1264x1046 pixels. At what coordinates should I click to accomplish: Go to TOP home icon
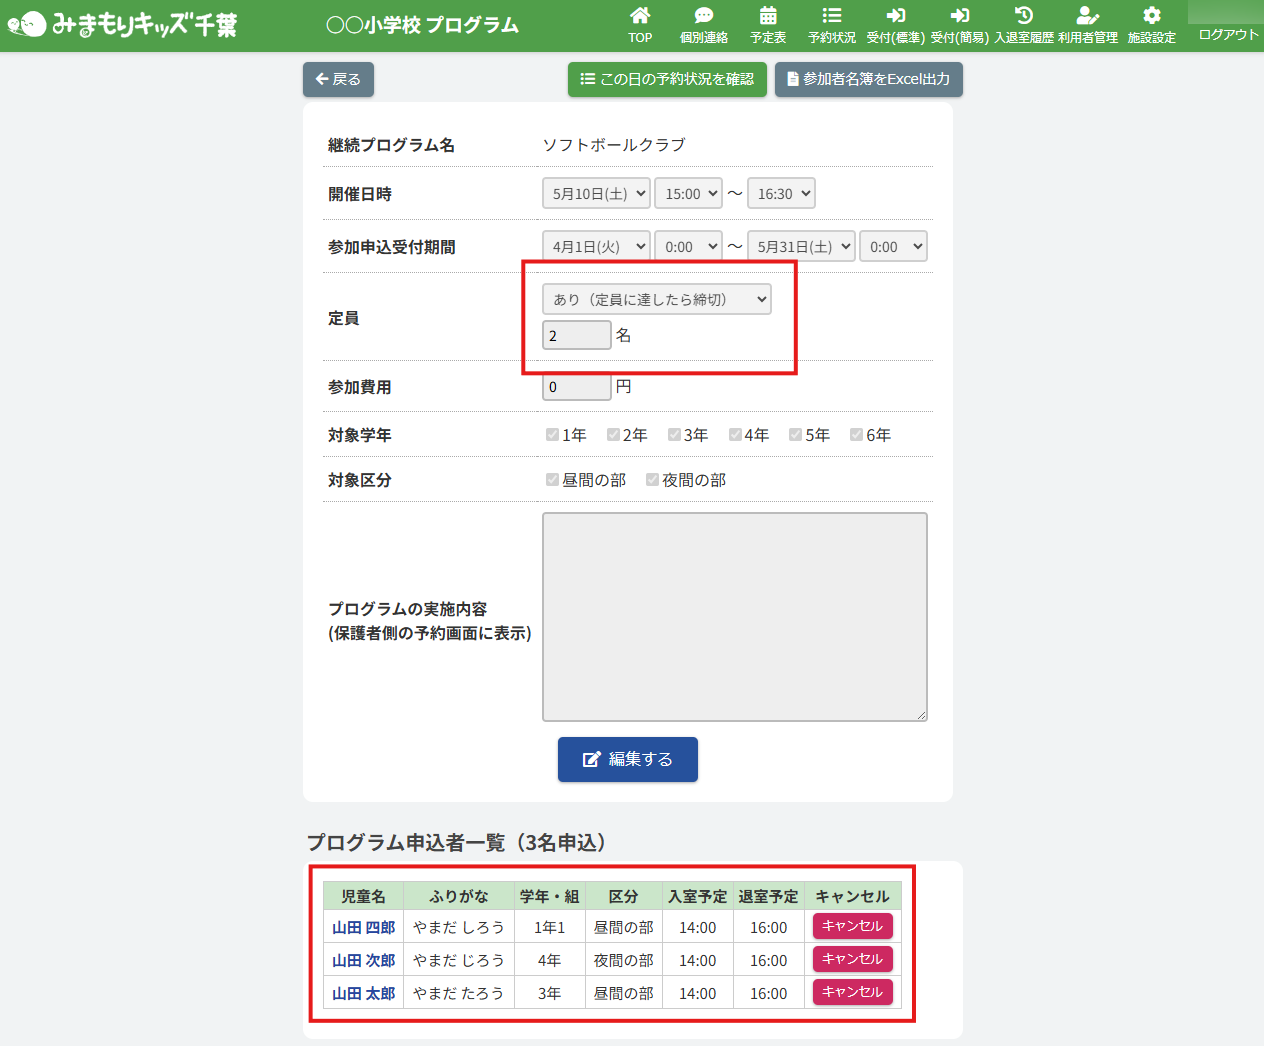(x=640, y=16)
